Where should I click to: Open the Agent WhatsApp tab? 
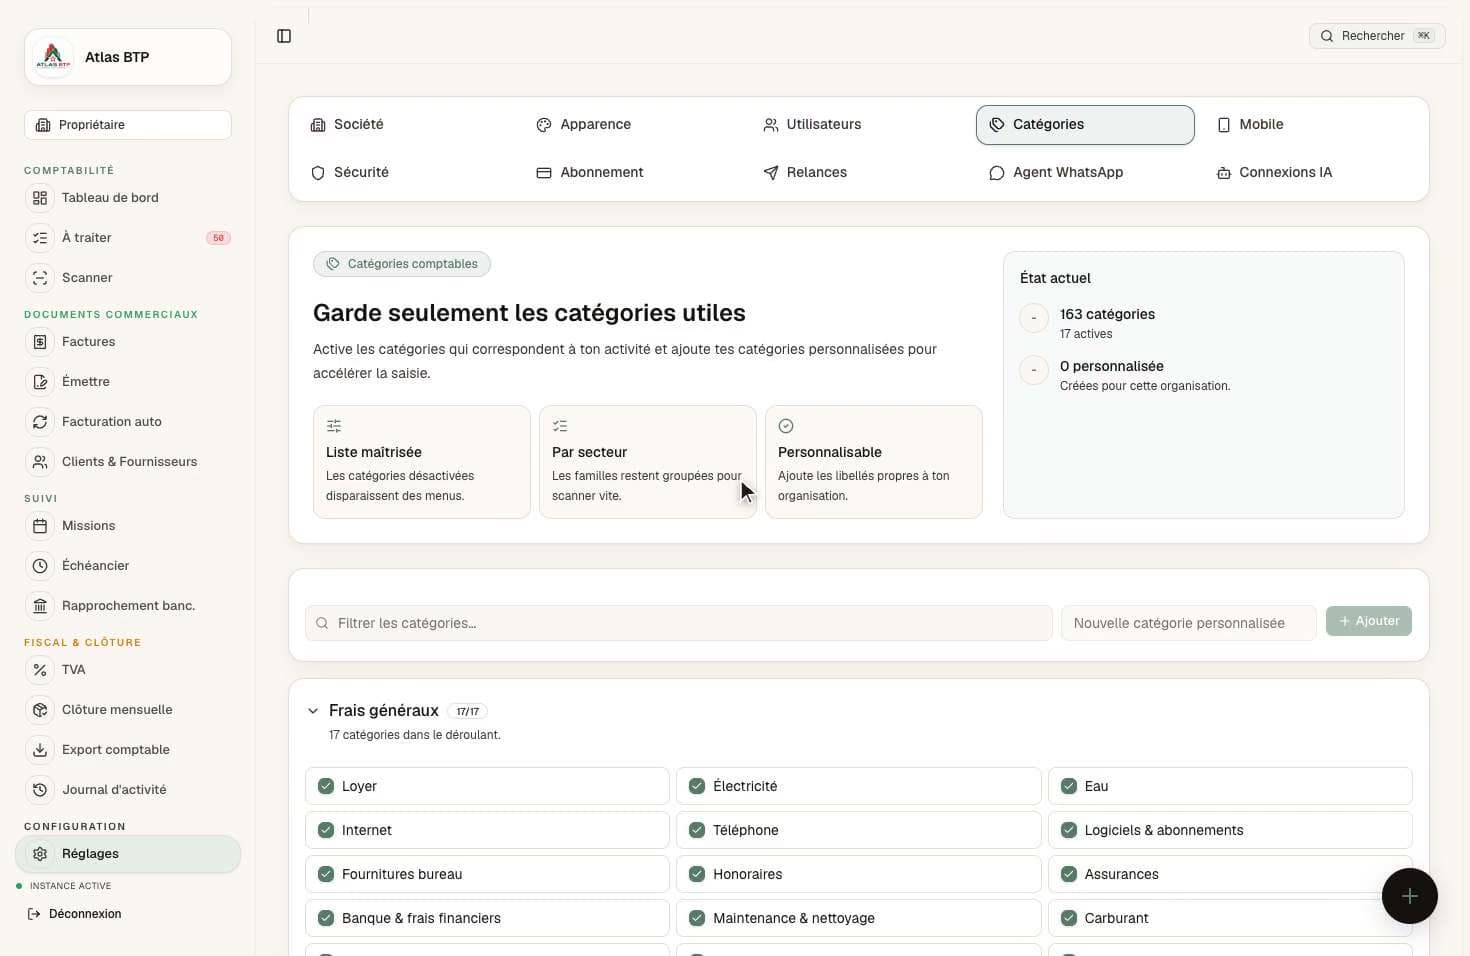1085,173
